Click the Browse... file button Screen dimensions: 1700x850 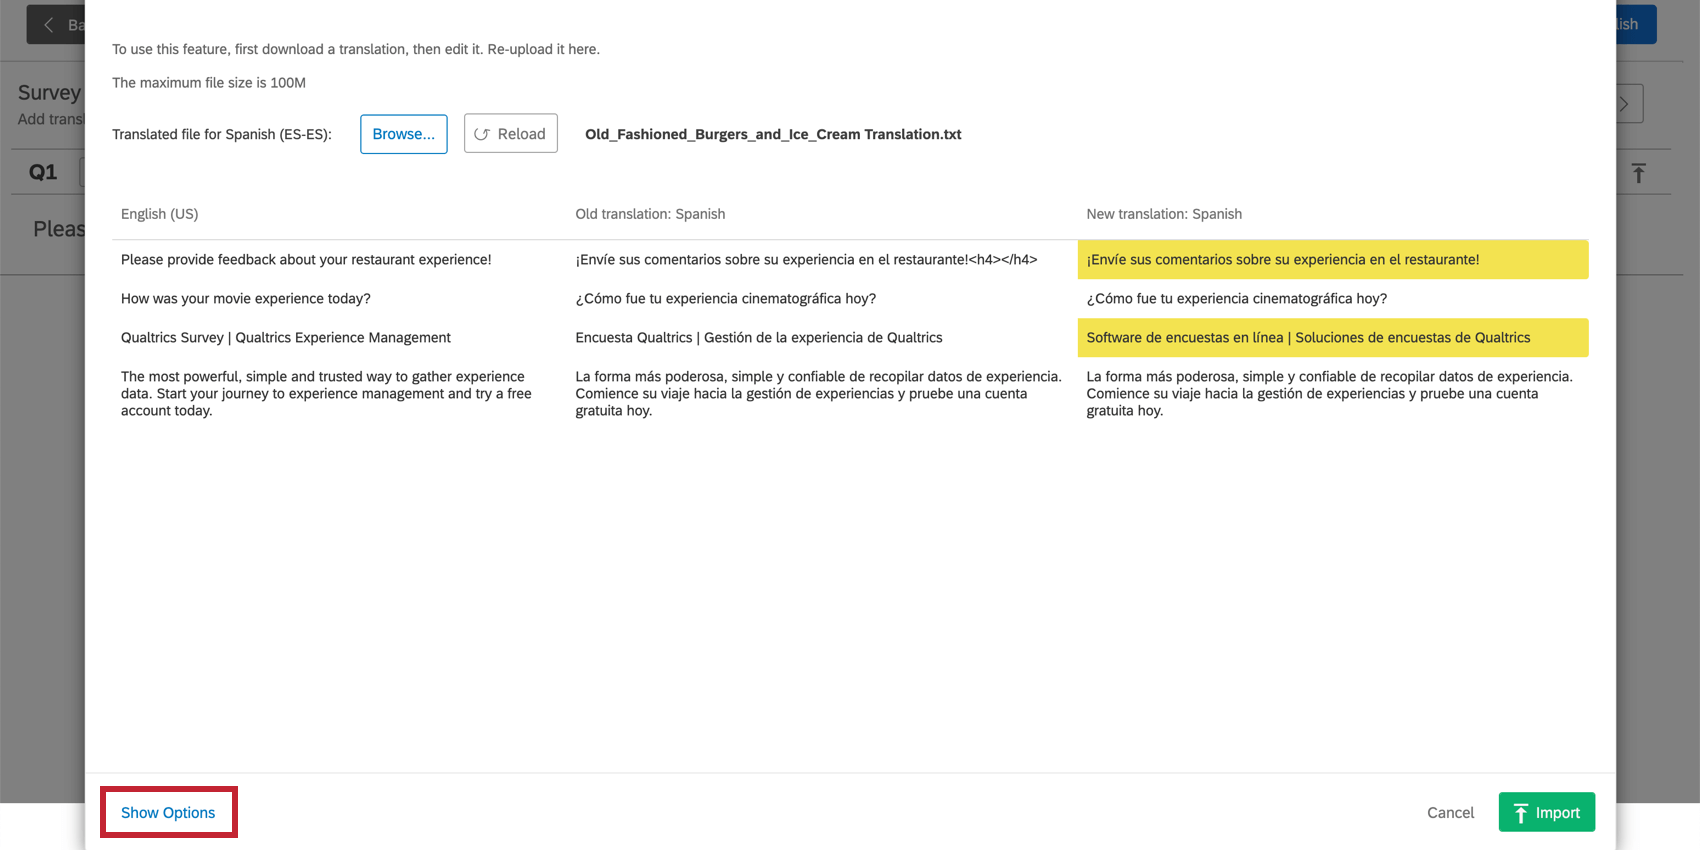pos(403,134)
